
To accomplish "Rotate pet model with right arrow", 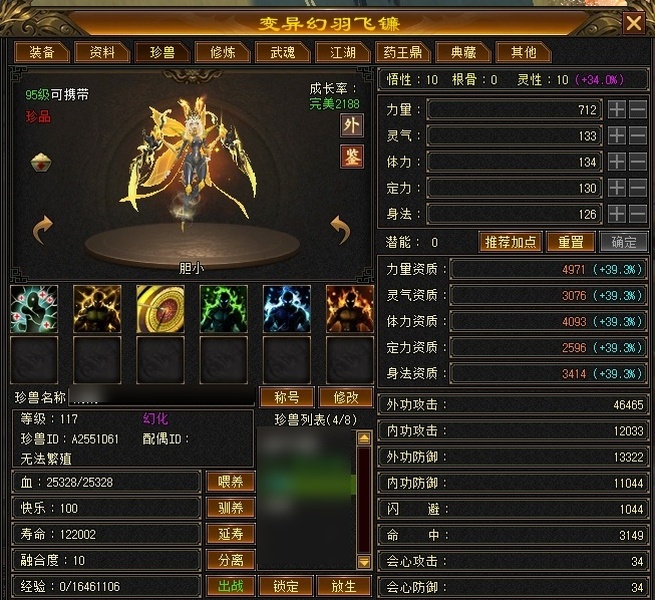I will 340,229.
